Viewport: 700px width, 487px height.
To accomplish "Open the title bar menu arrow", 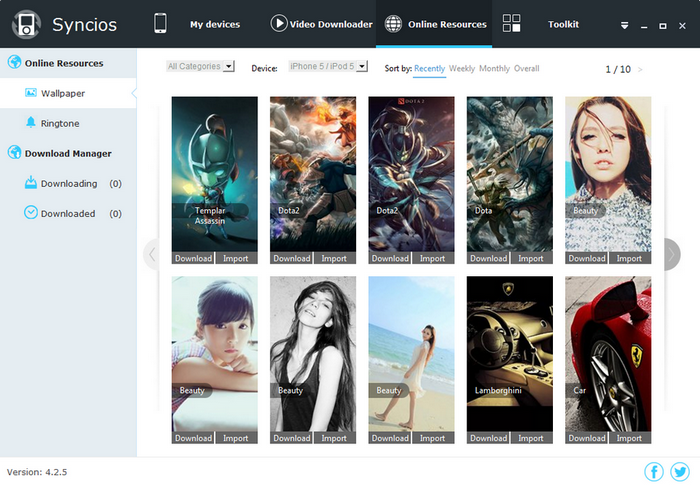I will click(625, 25).
